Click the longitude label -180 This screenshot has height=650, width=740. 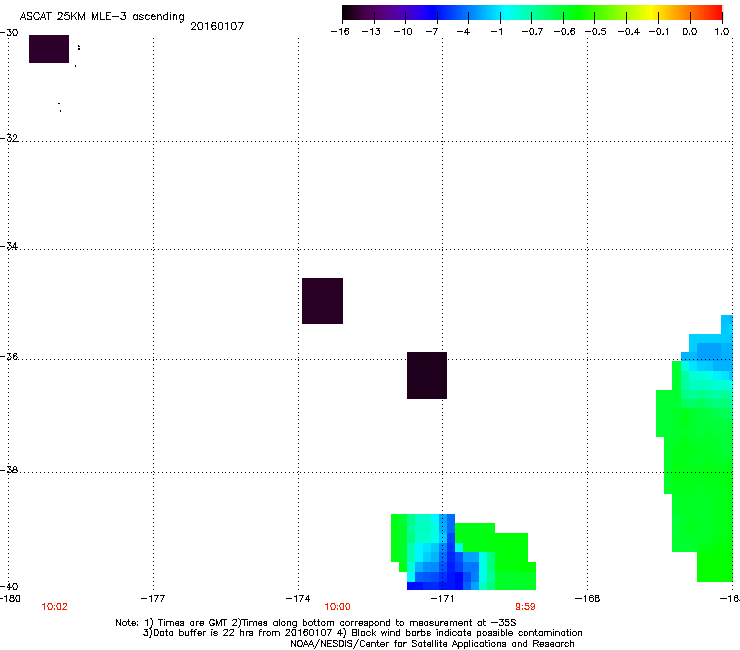point(10,599)
